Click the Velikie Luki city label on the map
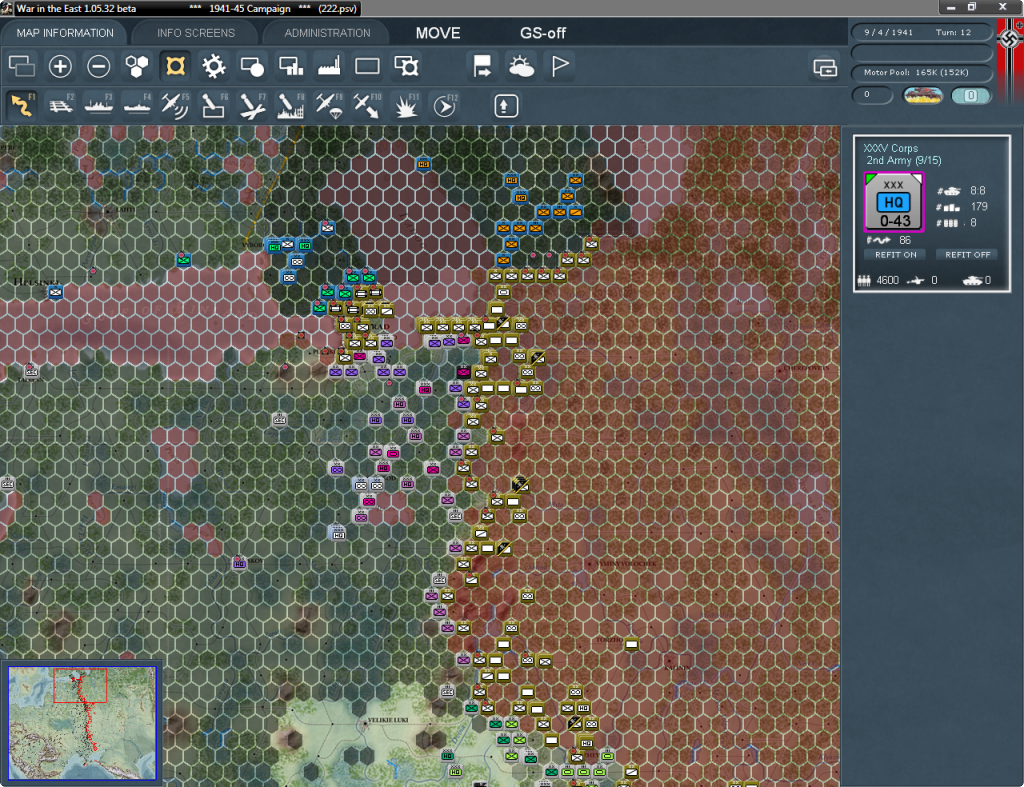 point(388,720)
